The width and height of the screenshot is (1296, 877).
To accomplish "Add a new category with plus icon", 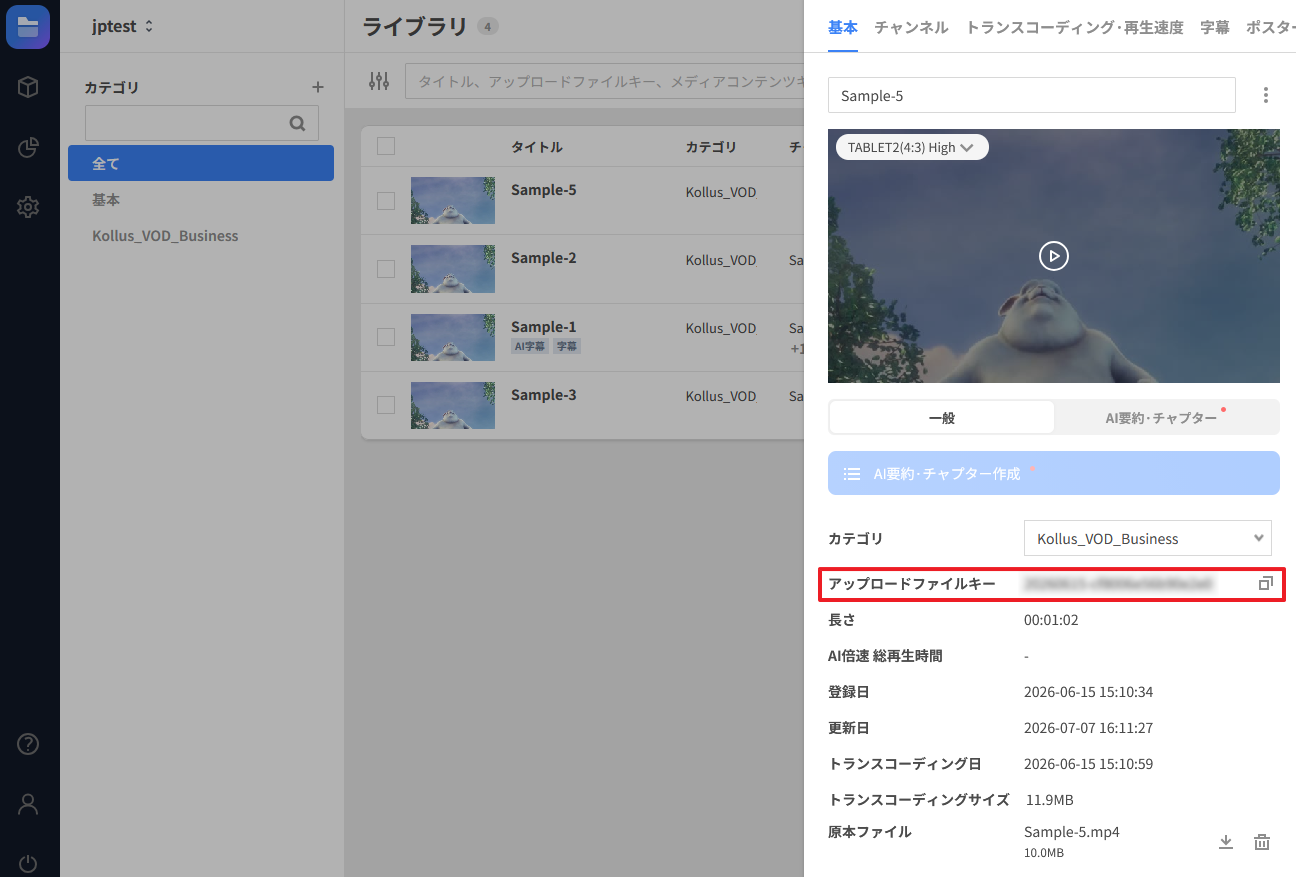I will click(x=318, y=87).
